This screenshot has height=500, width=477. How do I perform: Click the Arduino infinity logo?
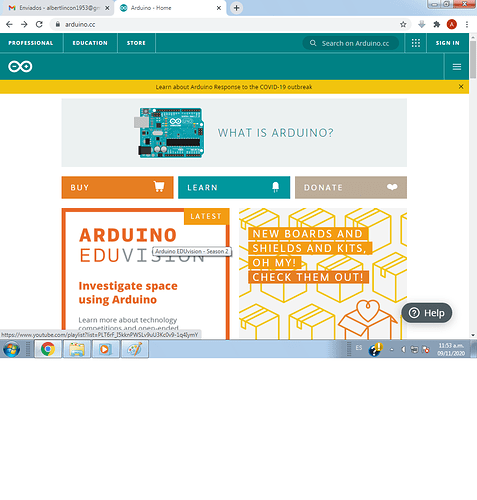click(20, 66)
